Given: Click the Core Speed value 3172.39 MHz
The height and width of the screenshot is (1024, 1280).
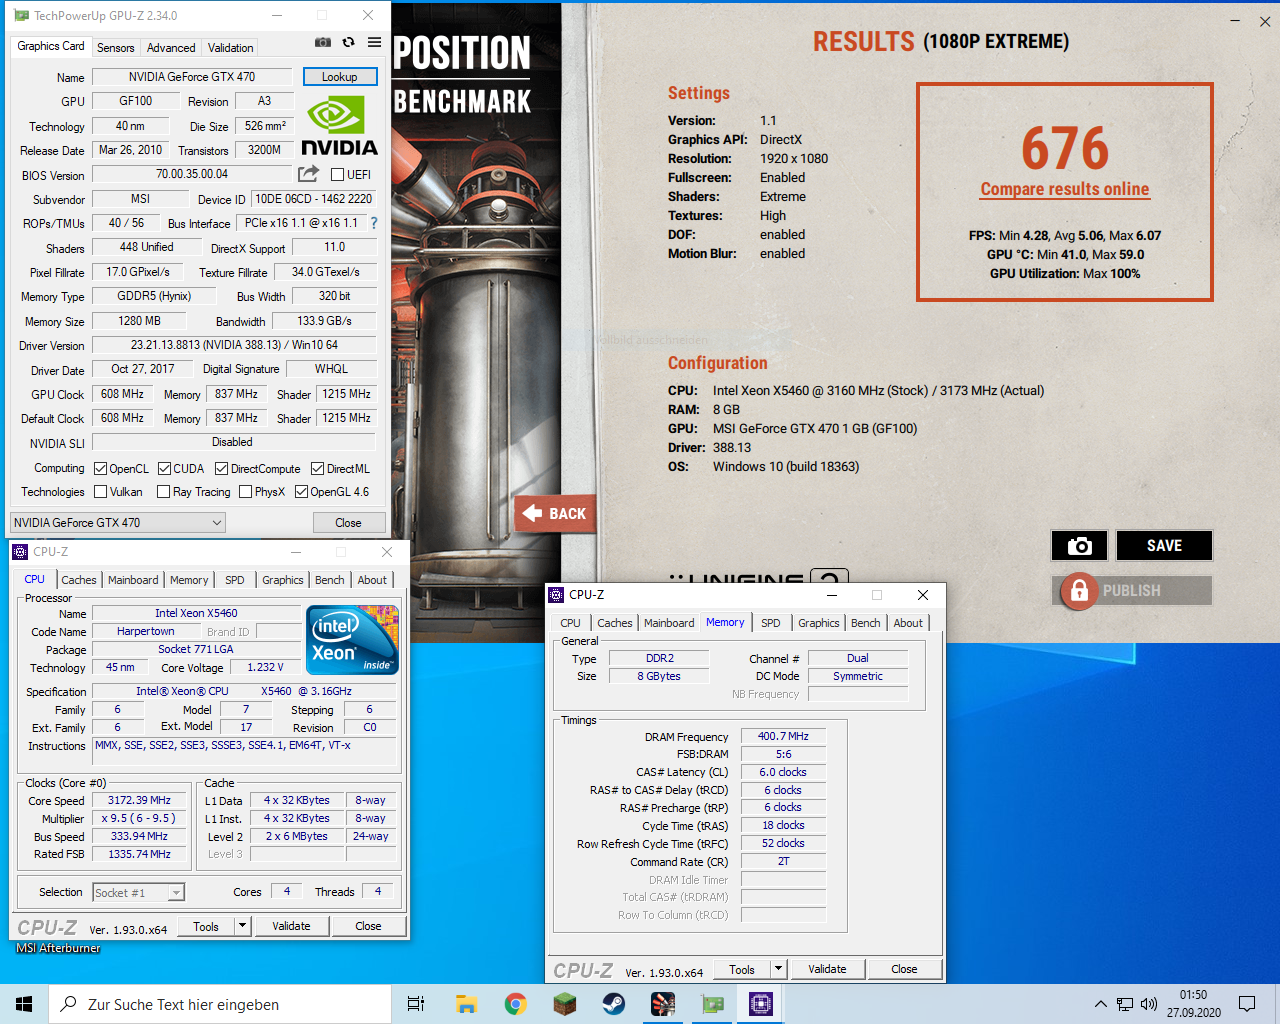Looking at the screenshot, I should 140,800.
